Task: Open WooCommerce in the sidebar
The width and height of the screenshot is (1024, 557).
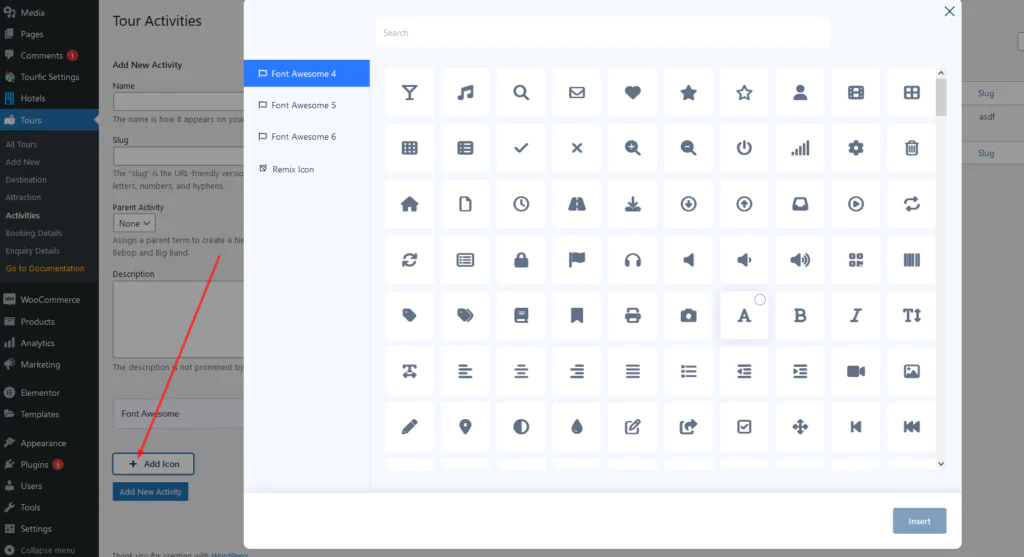Action: (49, 300)
